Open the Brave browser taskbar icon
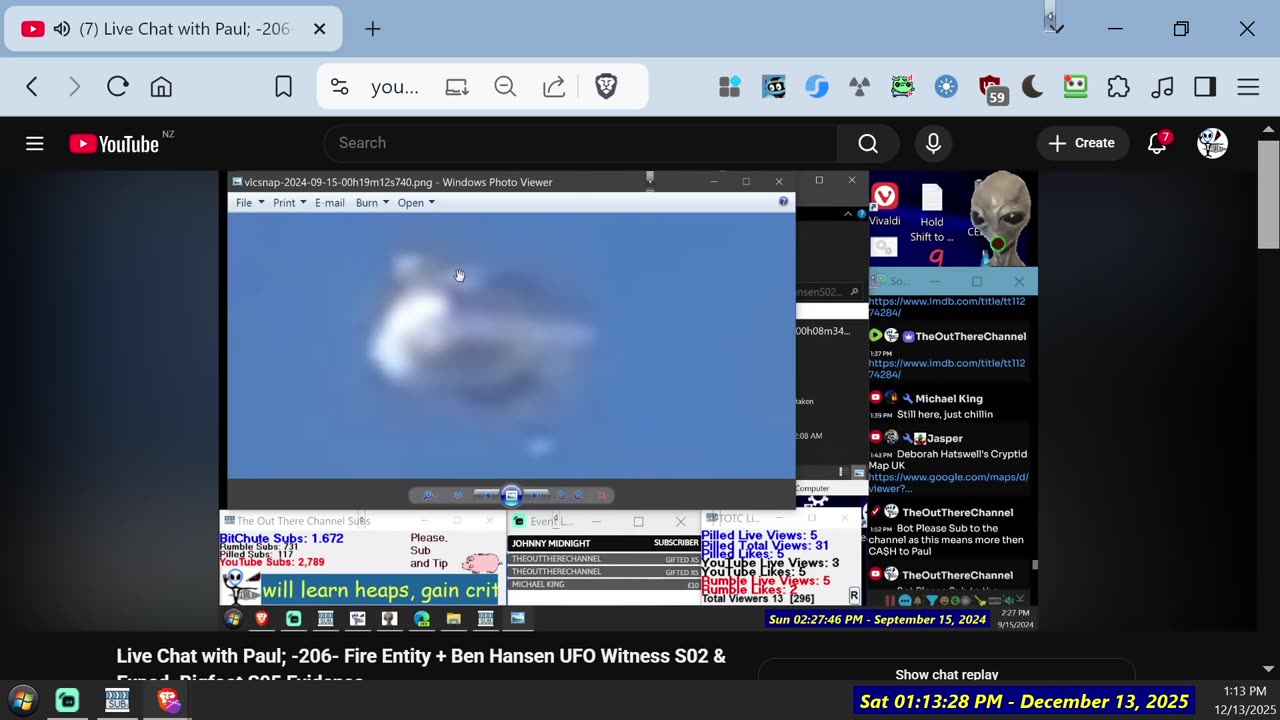The height and width of the screenshot is (720, 1280). (167, 700)
